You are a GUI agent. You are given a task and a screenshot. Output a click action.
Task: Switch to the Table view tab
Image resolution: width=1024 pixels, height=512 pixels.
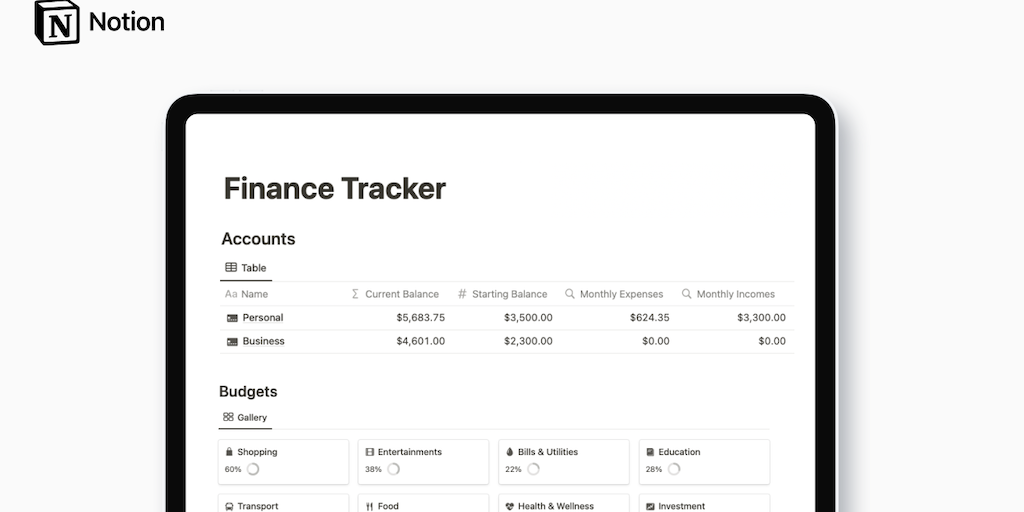pos(246,268)
